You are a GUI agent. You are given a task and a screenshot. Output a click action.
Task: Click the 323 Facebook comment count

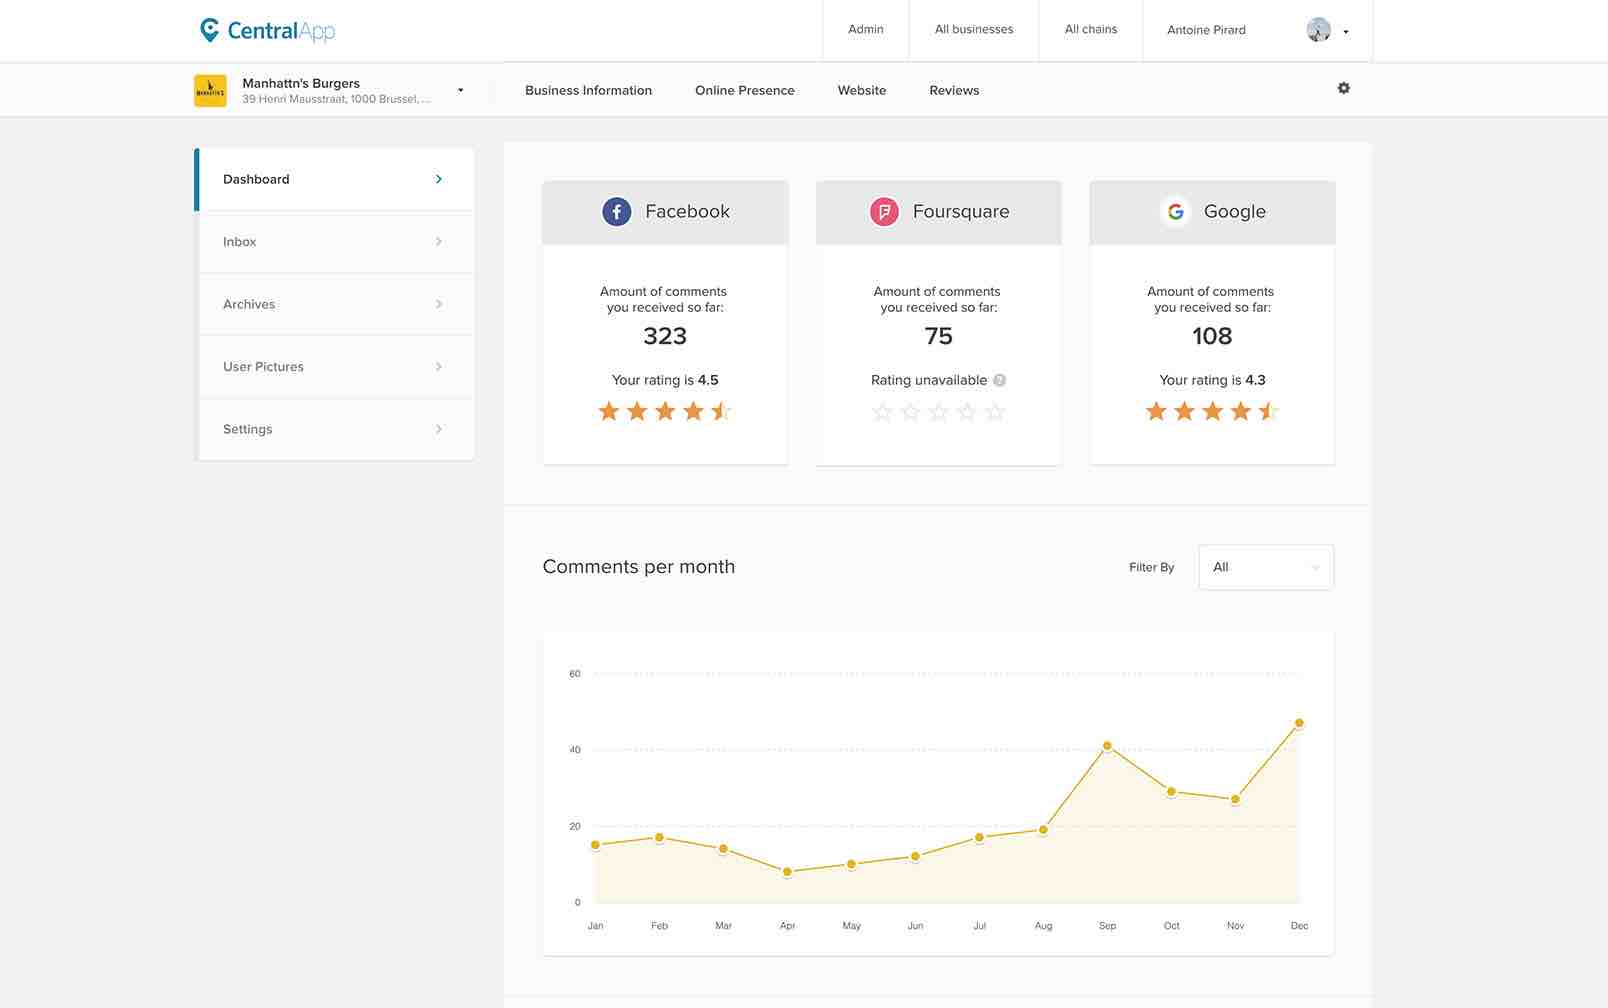coord(665,337)
